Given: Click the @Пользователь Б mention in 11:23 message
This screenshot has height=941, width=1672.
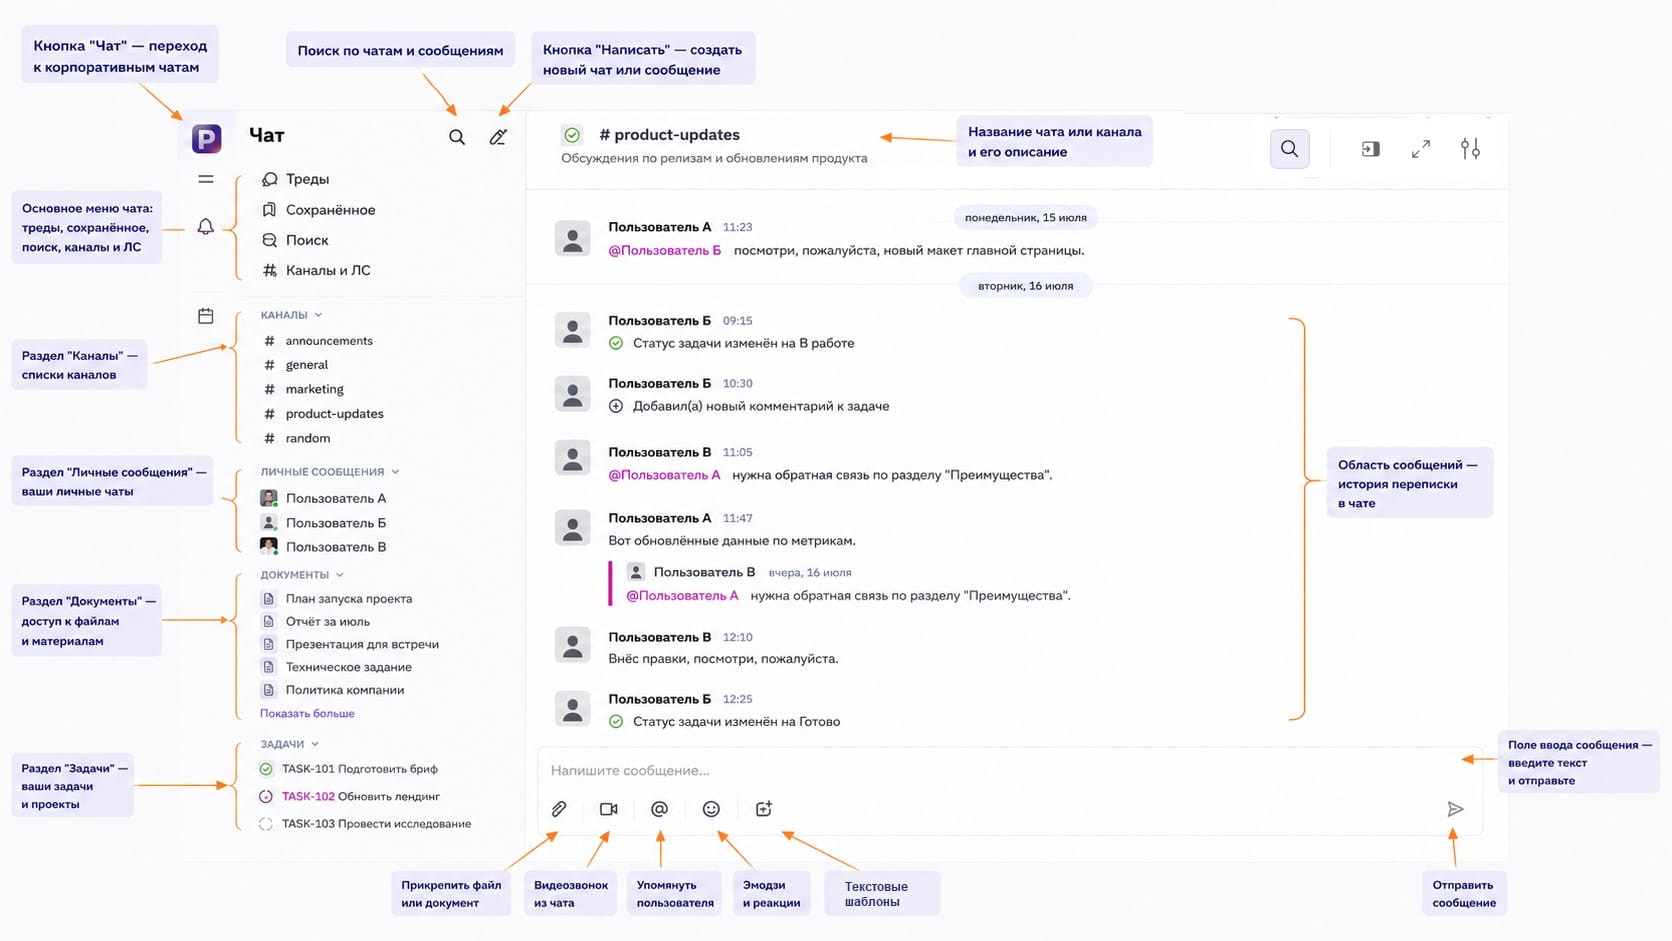Looking at the screenshot, I should [x=665, y=250].
